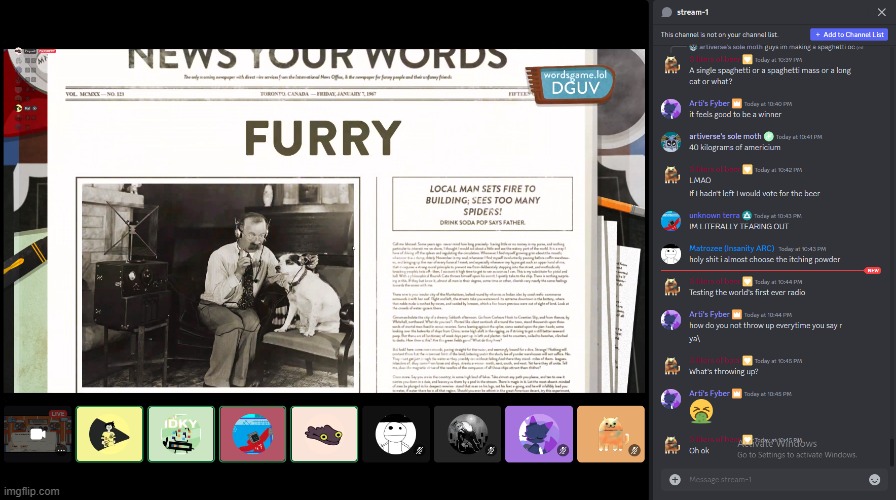Select the green IDKY participant tile
The height and width of the screenshot is (500, 896).
click(181, 434)
